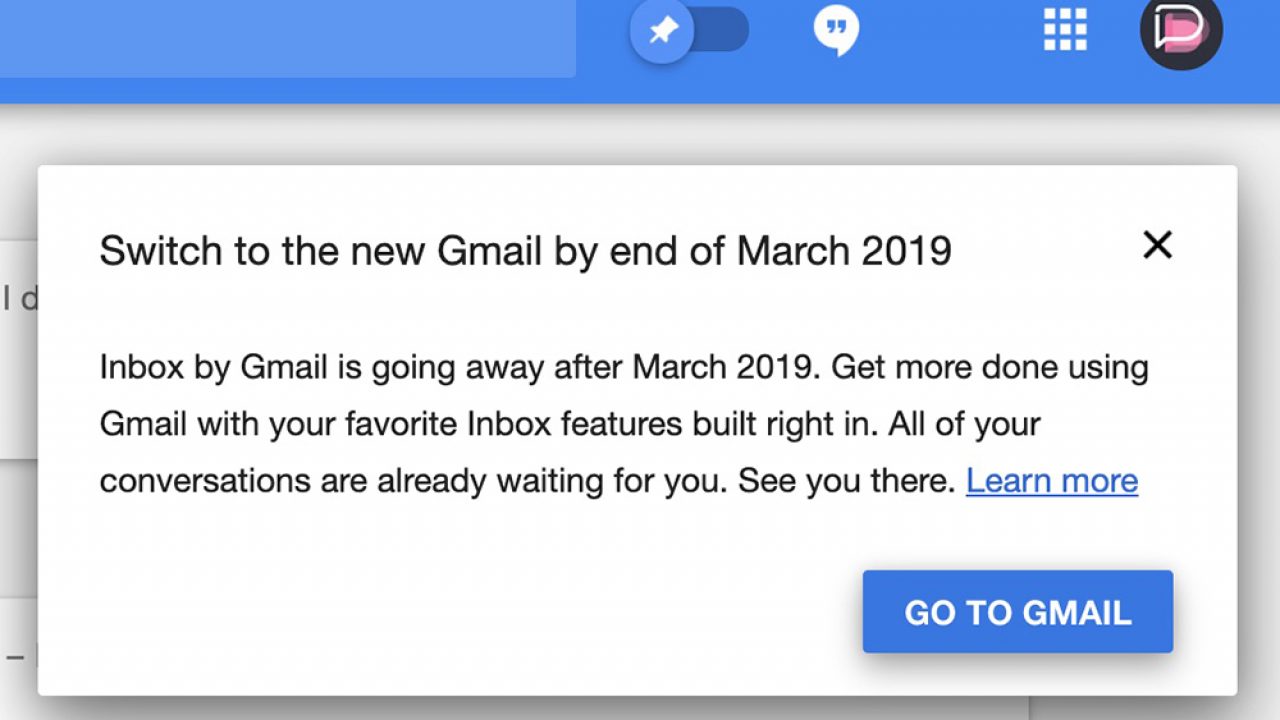Click the dialog title "Switch to the new Gmail"
This screenshot has height=720, width=1280.
320,250
